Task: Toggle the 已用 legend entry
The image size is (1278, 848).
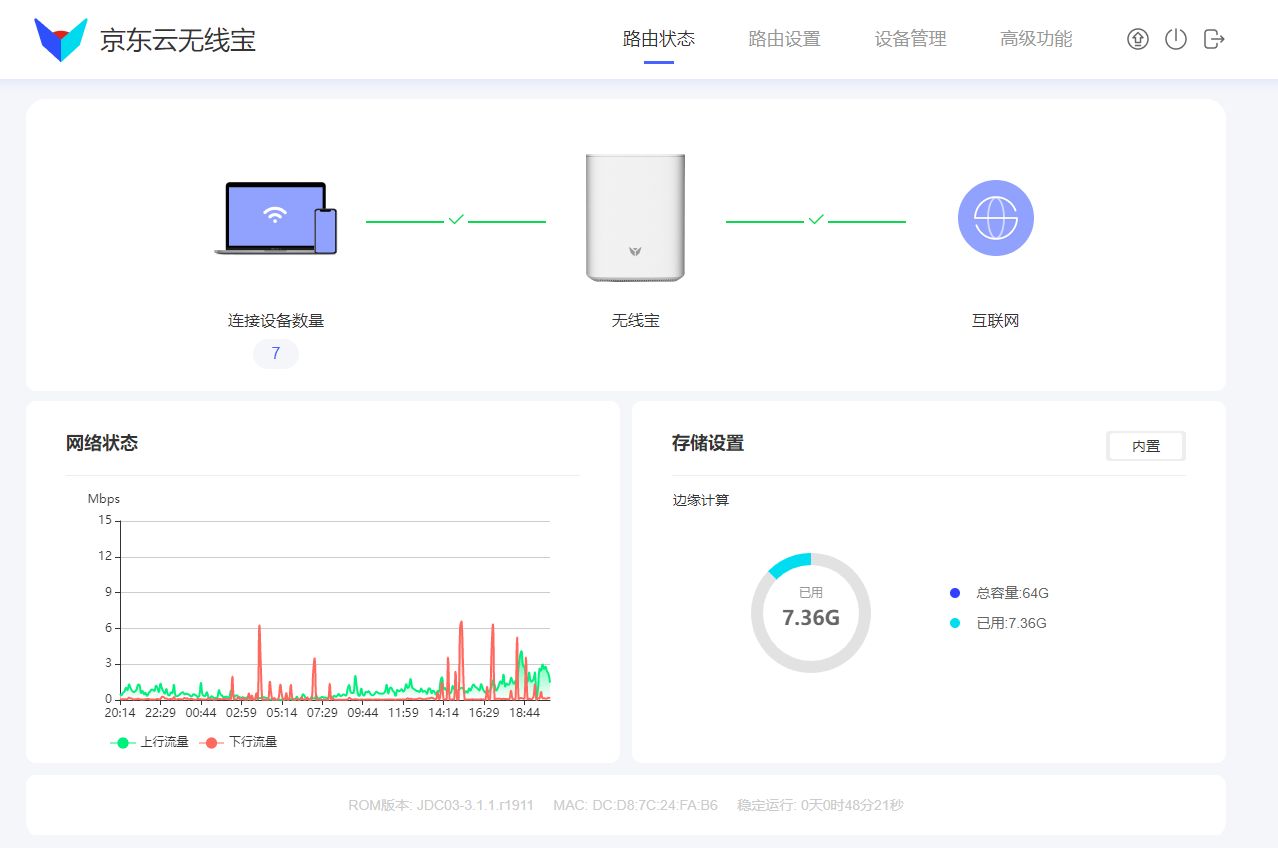Action: (x=999, y=623)
